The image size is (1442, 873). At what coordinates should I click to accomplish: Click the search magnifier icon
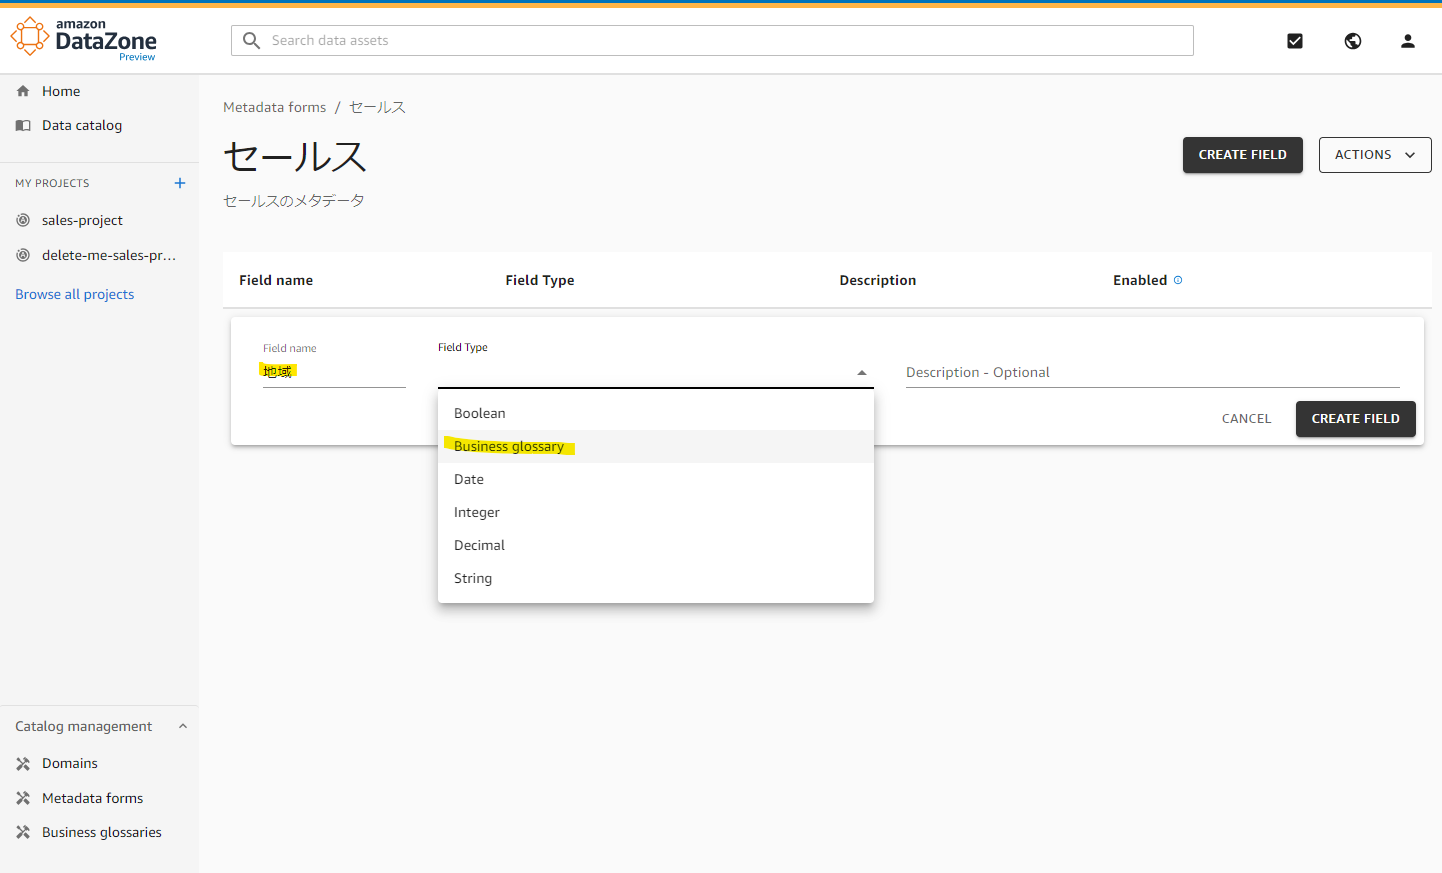(252, 40)
